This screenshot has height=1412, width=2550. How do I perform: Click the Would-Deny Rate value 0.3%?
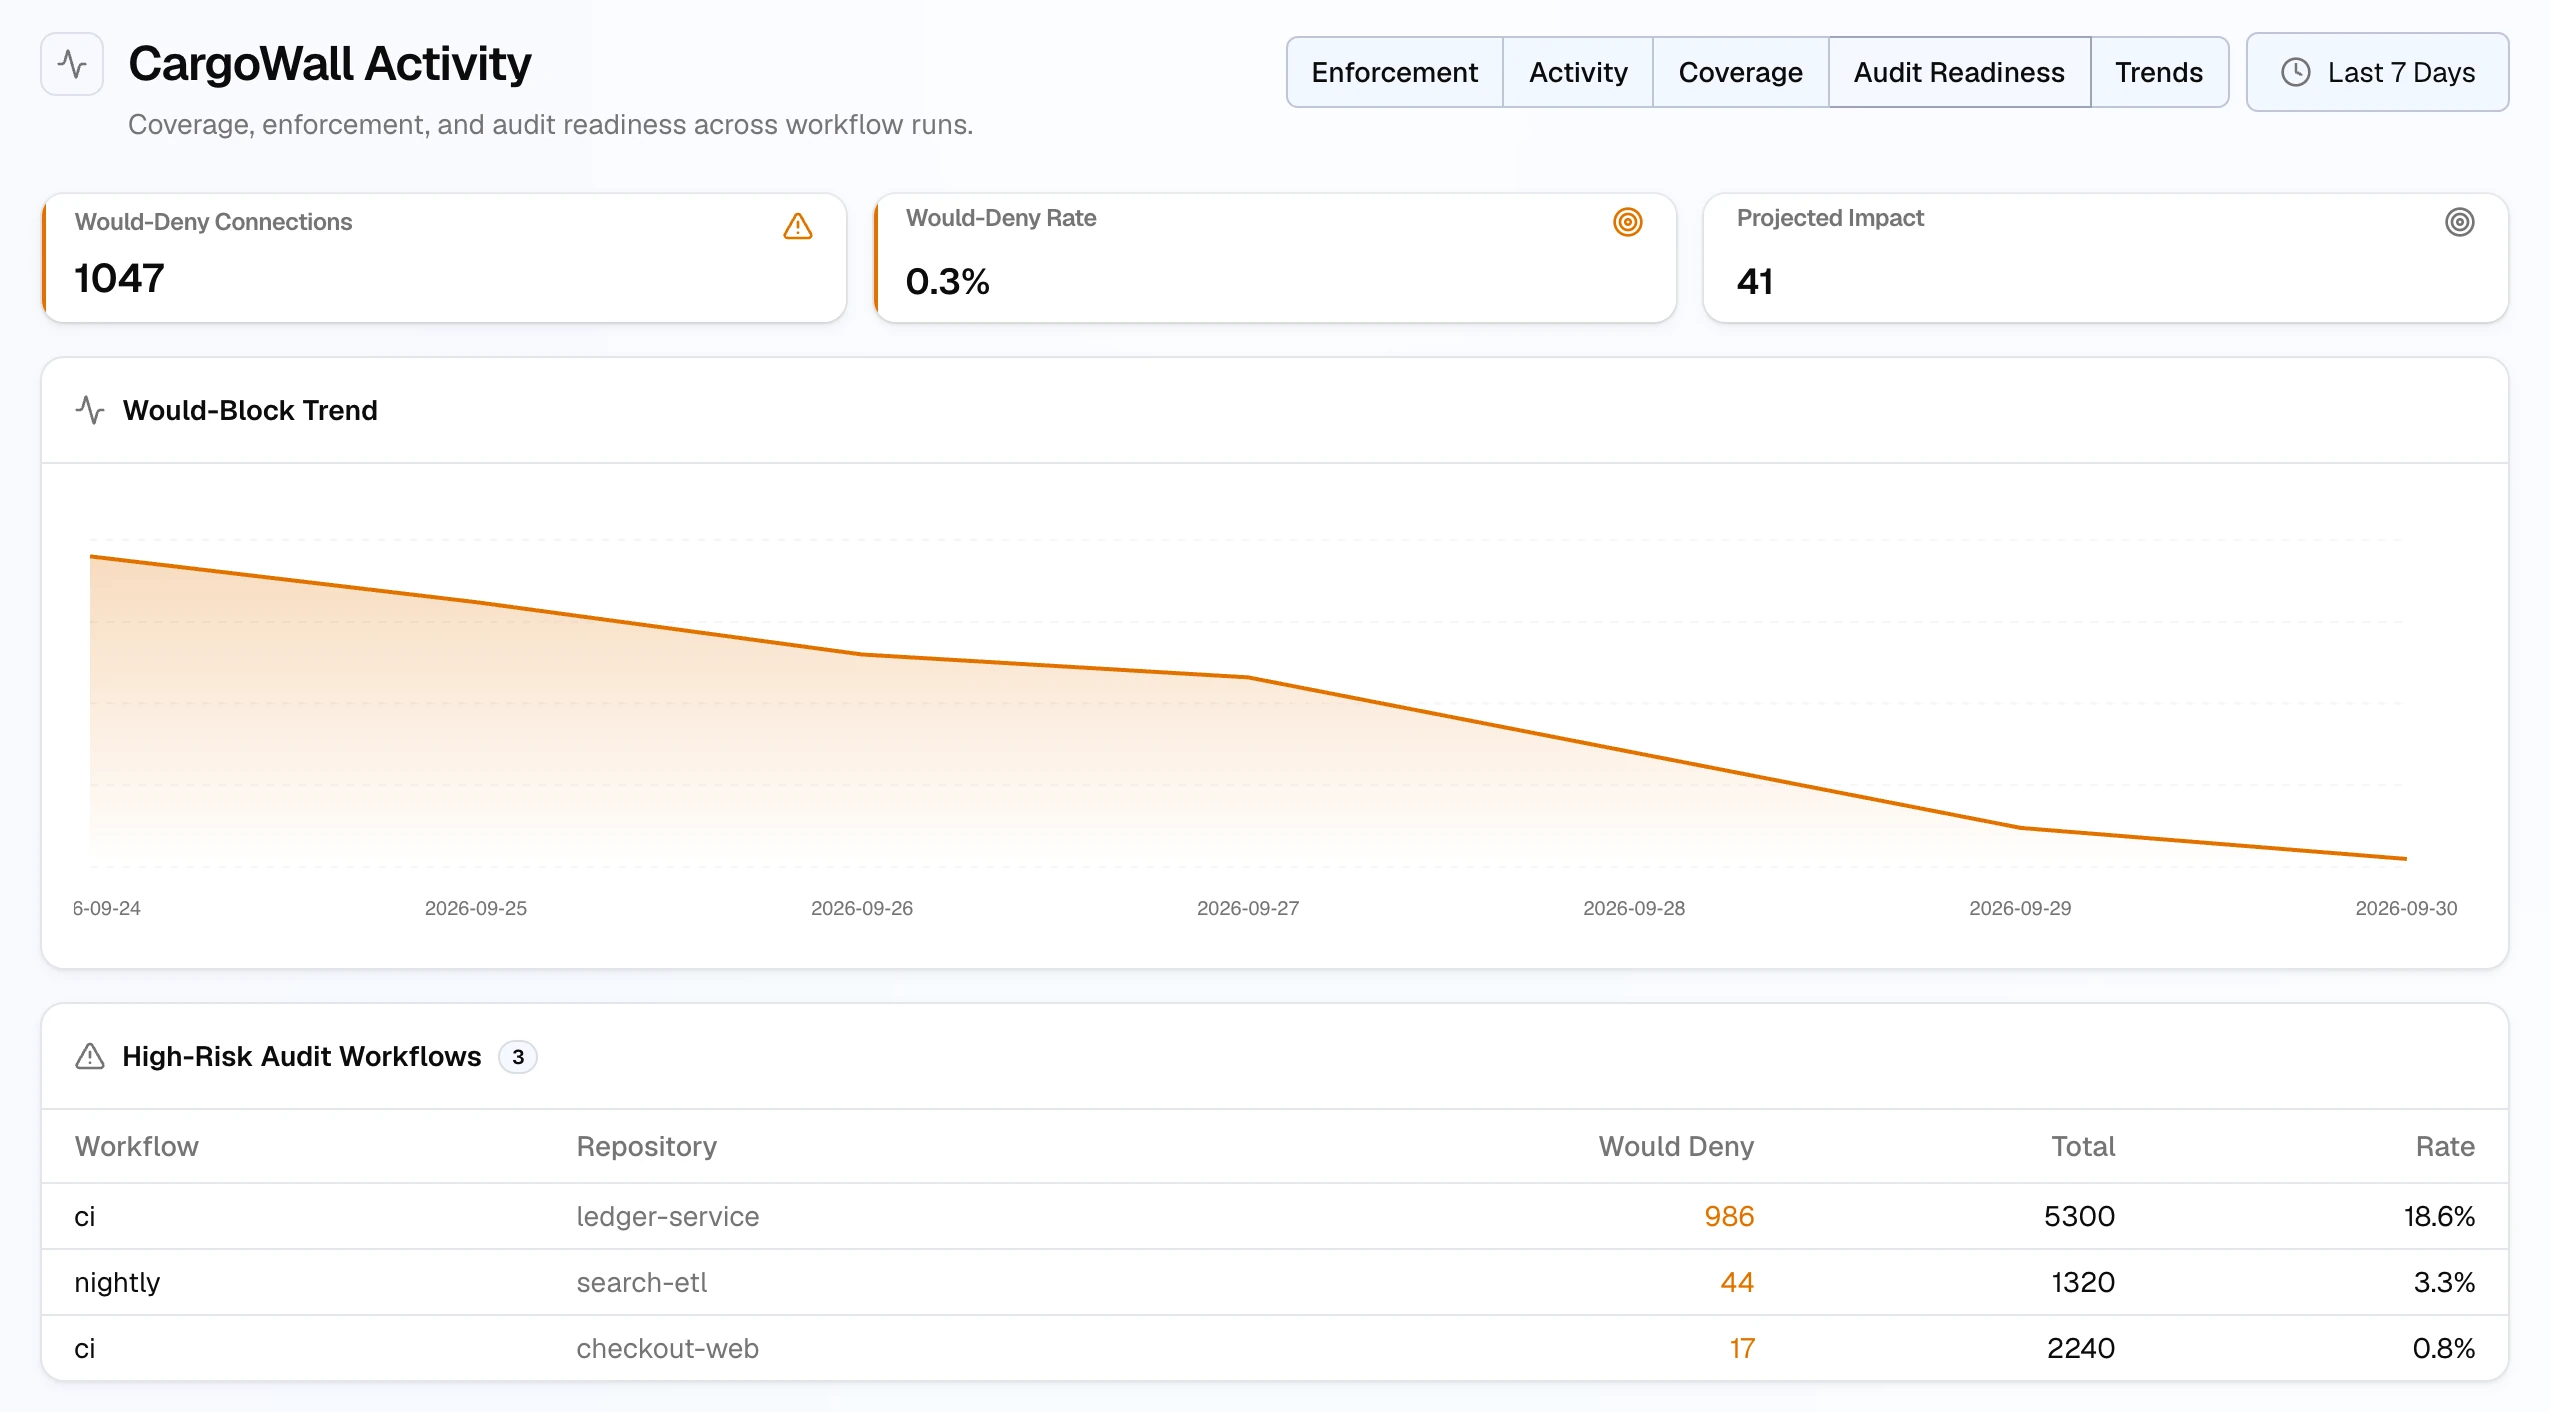coord(947,282)
